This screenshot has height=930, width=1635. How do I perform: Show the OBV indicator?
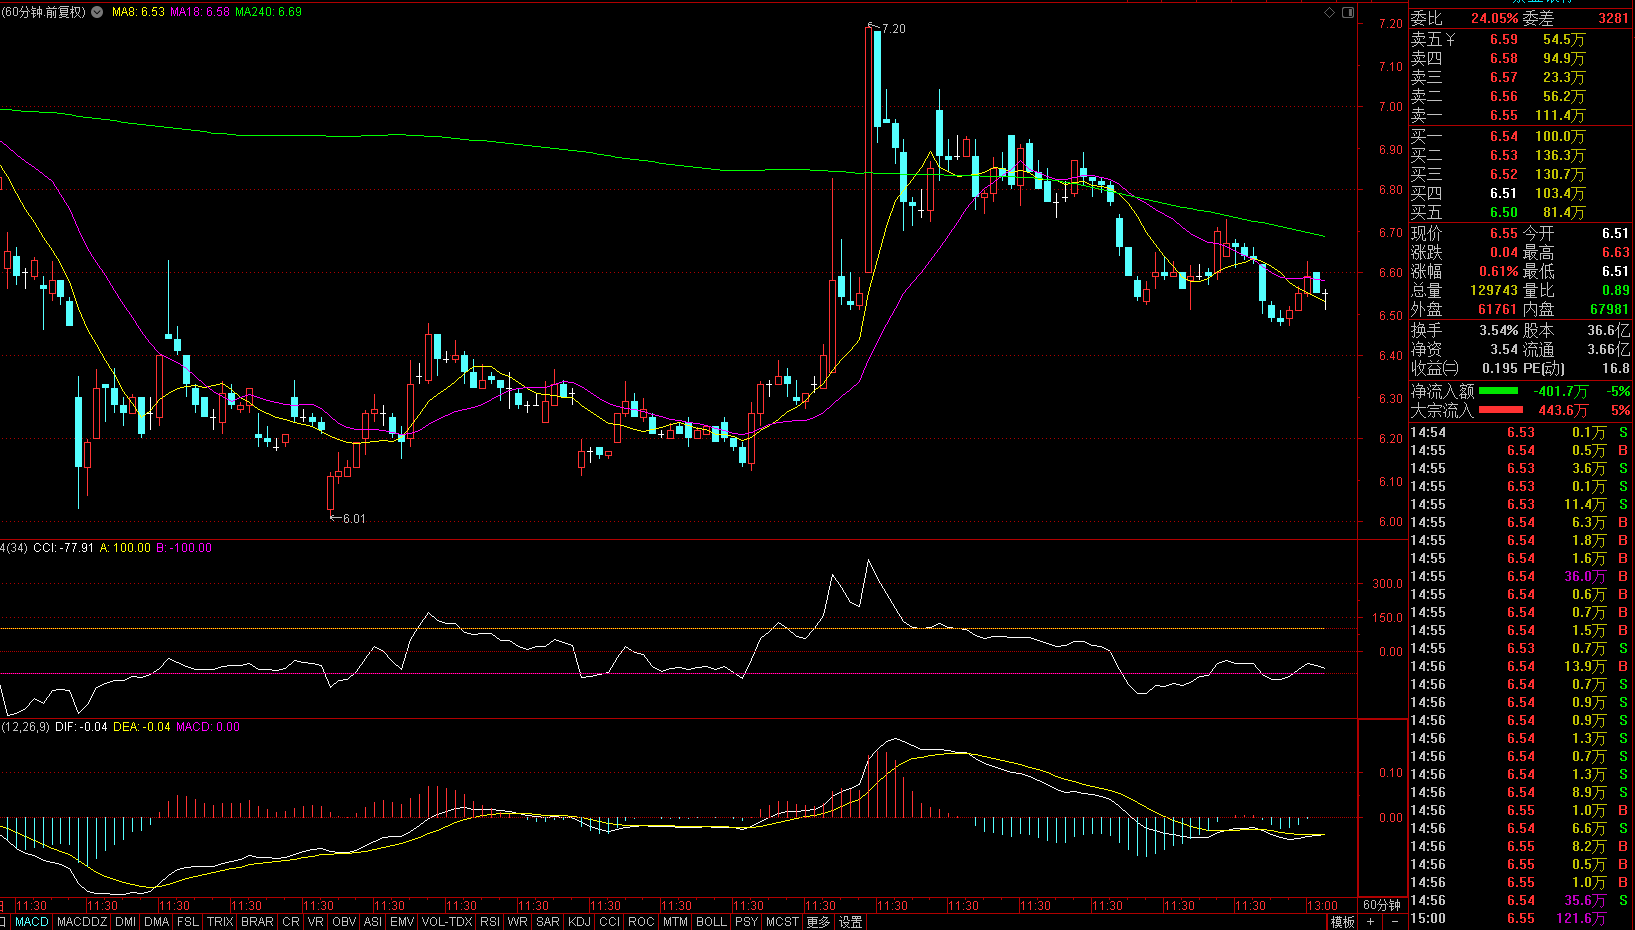(343, 922)
